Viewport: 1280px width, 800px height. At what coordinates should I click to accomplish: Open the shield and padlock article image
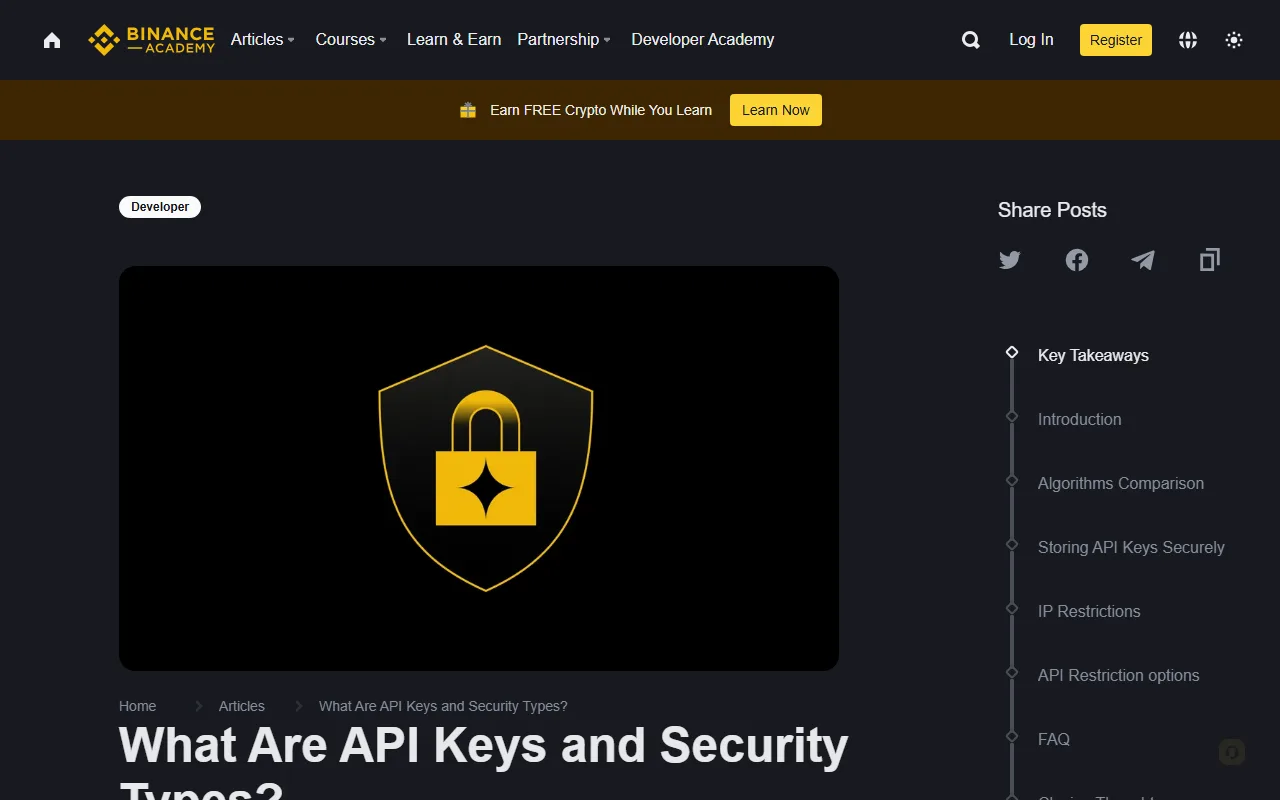click(479, 468)
